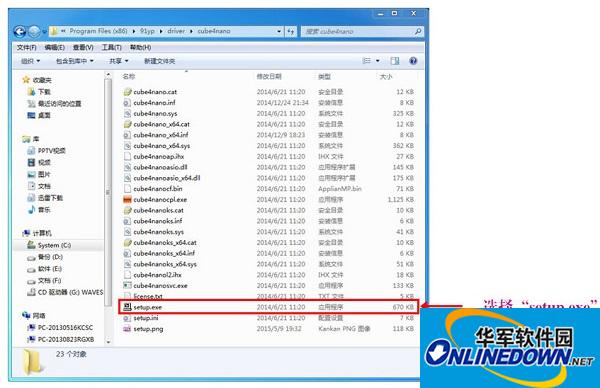Select file cube4nano.sys
The height and width of the screenshot is (388, 600).
pyautogui.click(x=155, y=113)
